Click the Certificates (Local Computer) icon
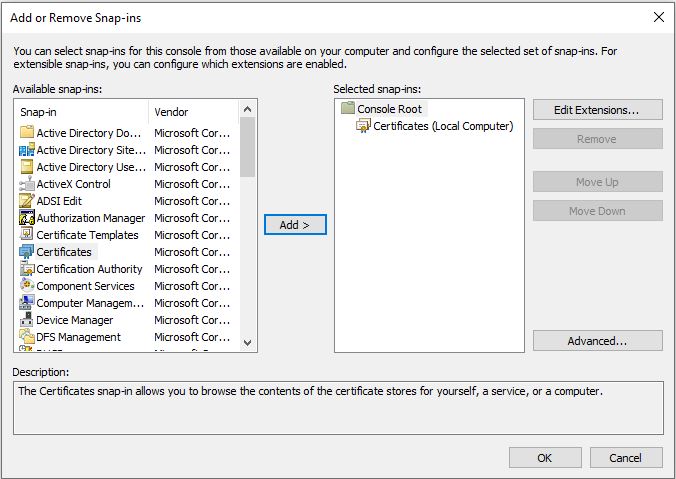Screen dimensions: 676x479 point(363,125)
